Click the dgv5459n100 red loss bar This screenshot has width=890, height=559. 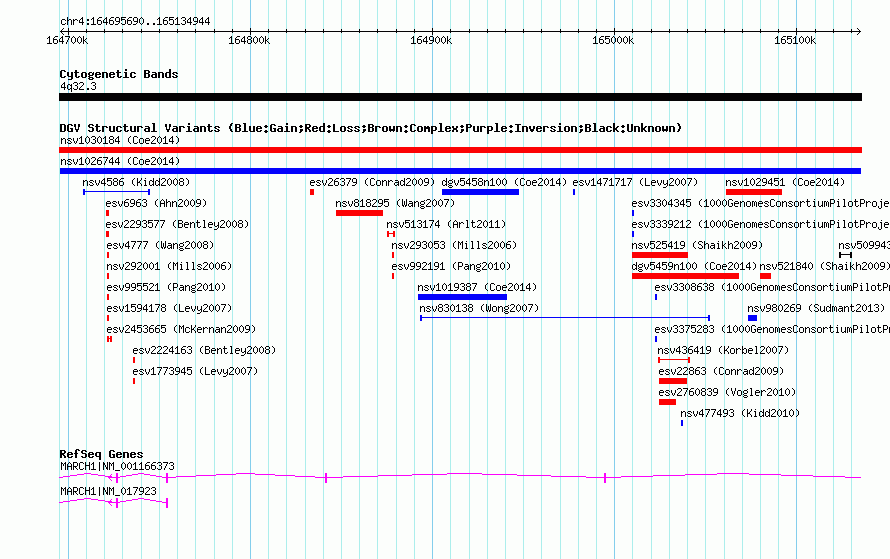click(685, 276)
